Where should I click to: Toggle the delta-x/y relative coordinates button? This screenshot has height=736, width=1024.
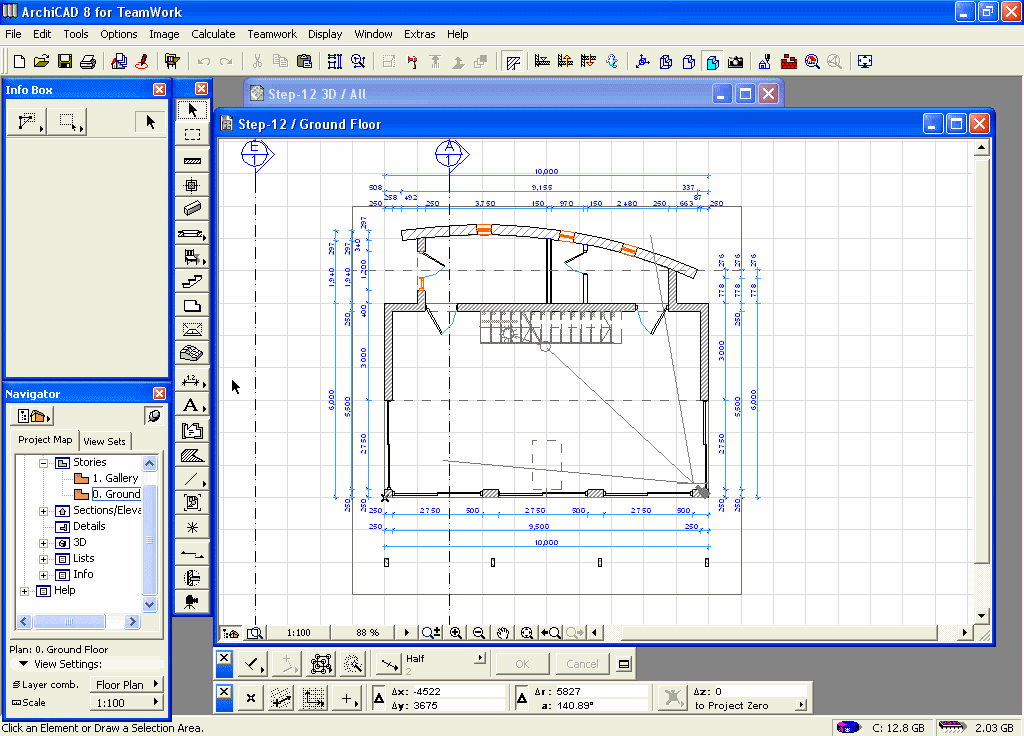379,697
